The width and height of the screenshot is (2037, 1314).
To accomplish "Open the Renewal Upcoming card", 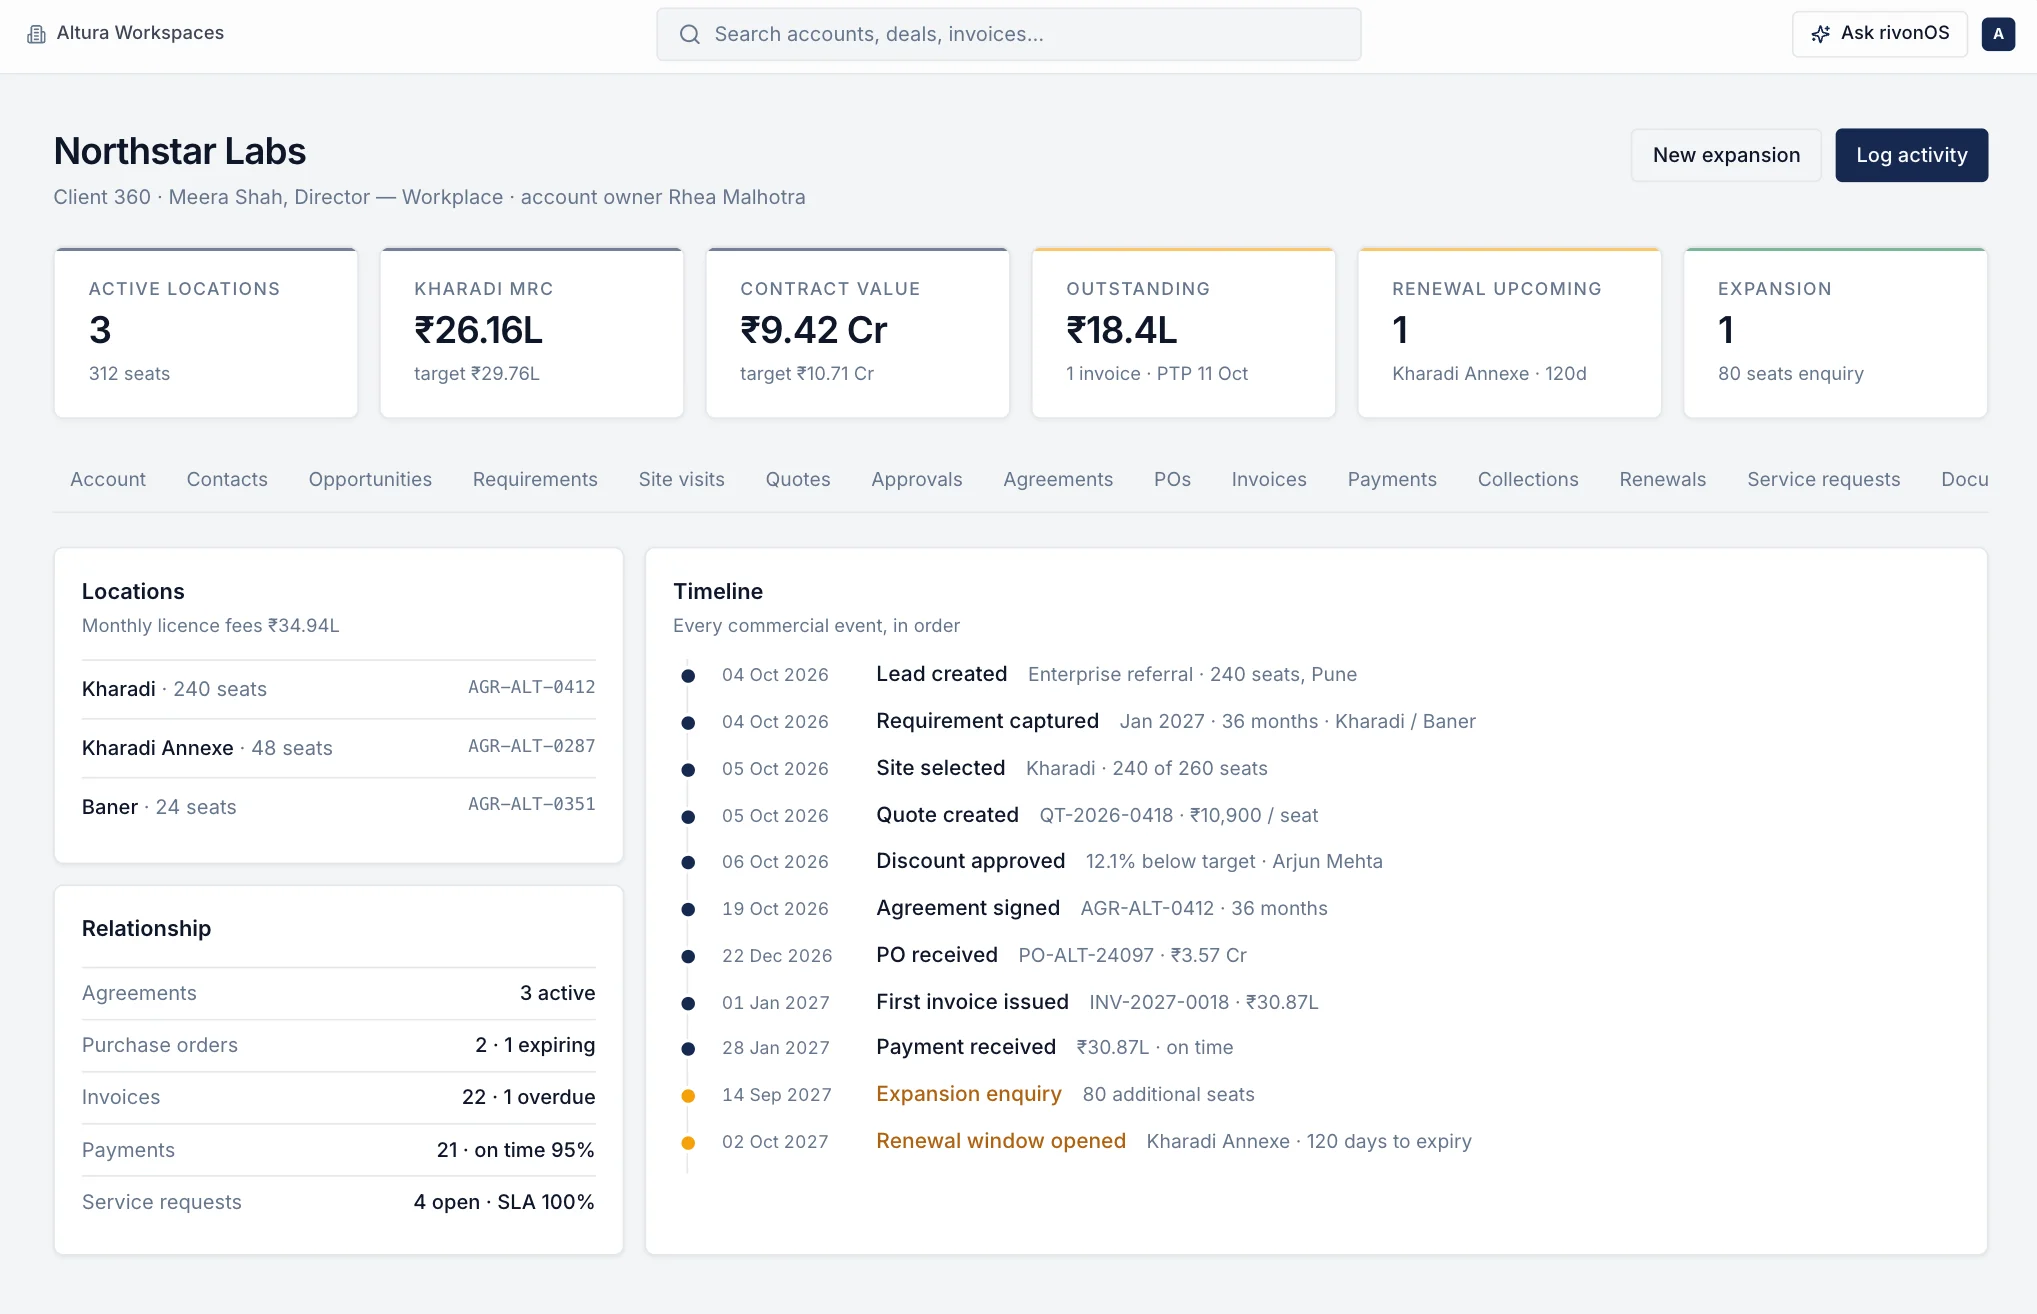I will coord(1510,333).
